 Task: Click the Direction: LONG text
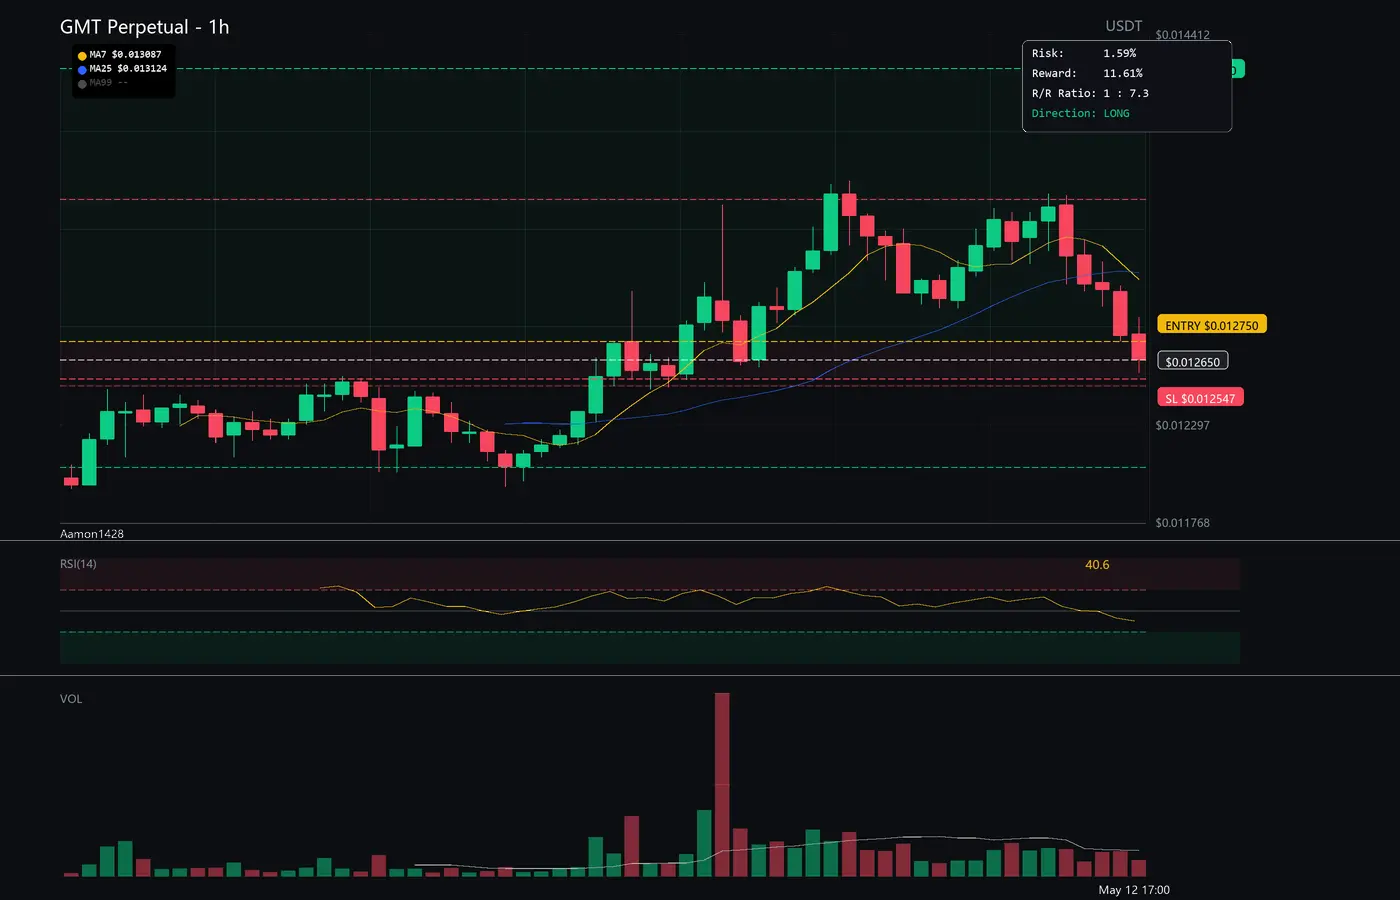[x=1081, y=113]
